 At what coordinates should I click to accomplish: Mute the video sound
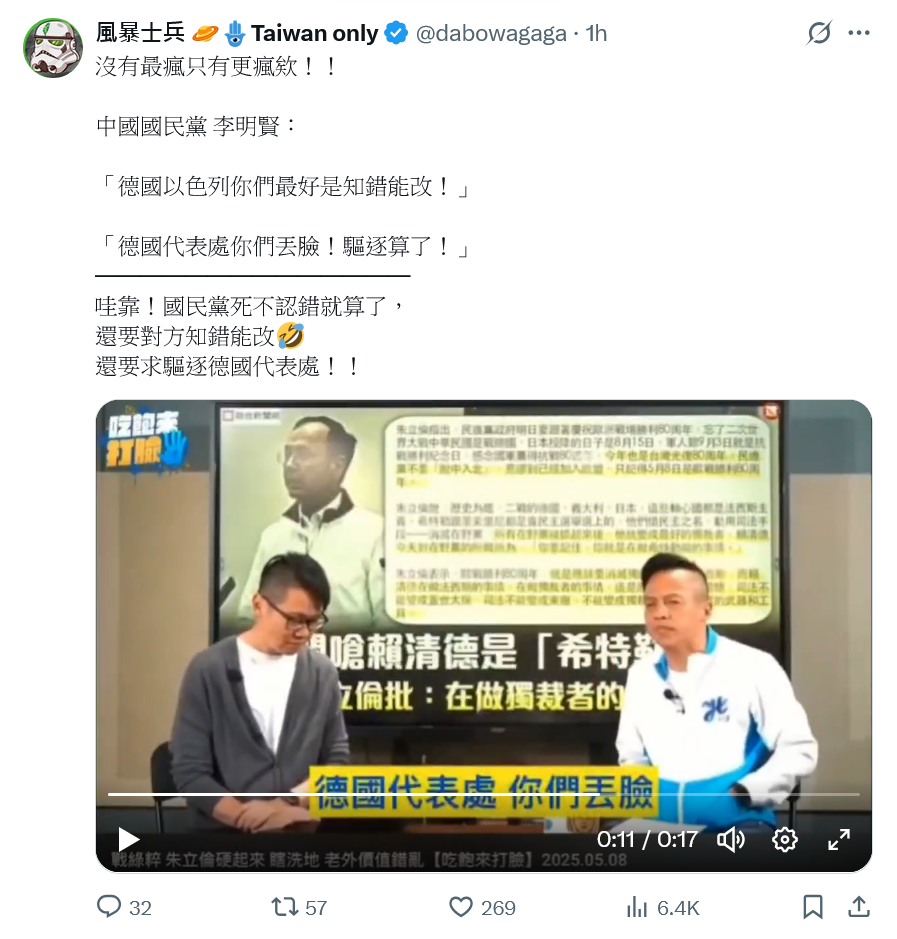(731, 840)
